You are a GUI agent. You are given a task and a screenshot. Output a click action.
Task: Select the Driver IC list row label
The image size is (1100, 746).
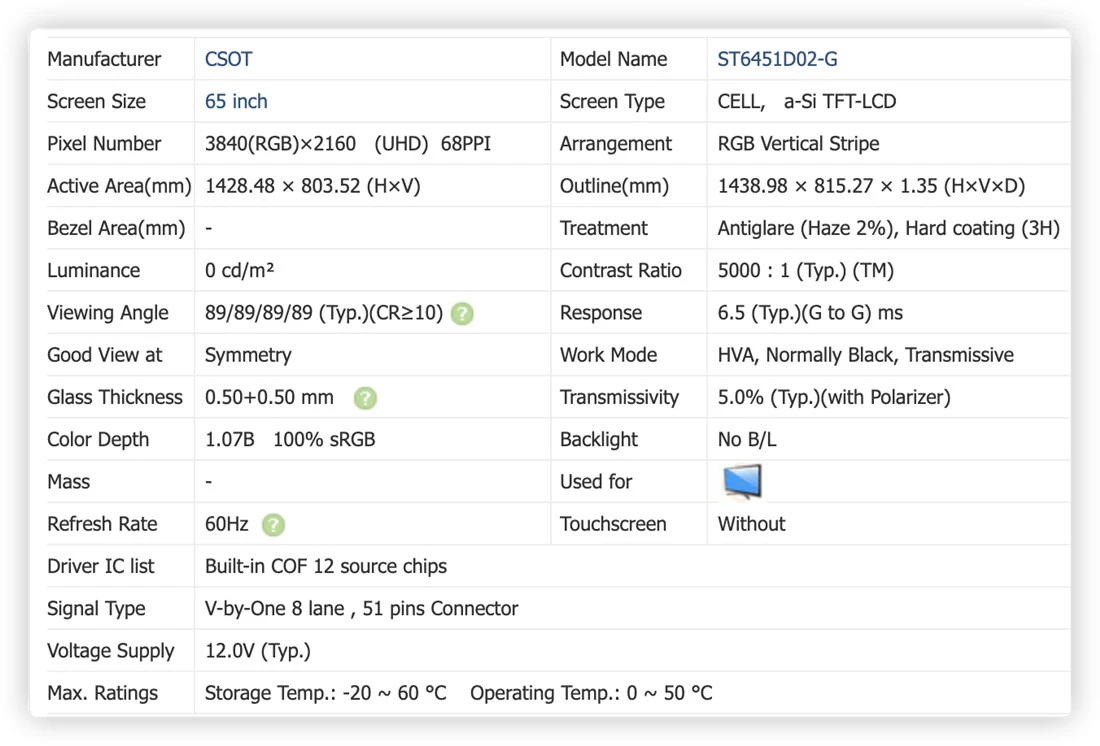tap(100, 566)
